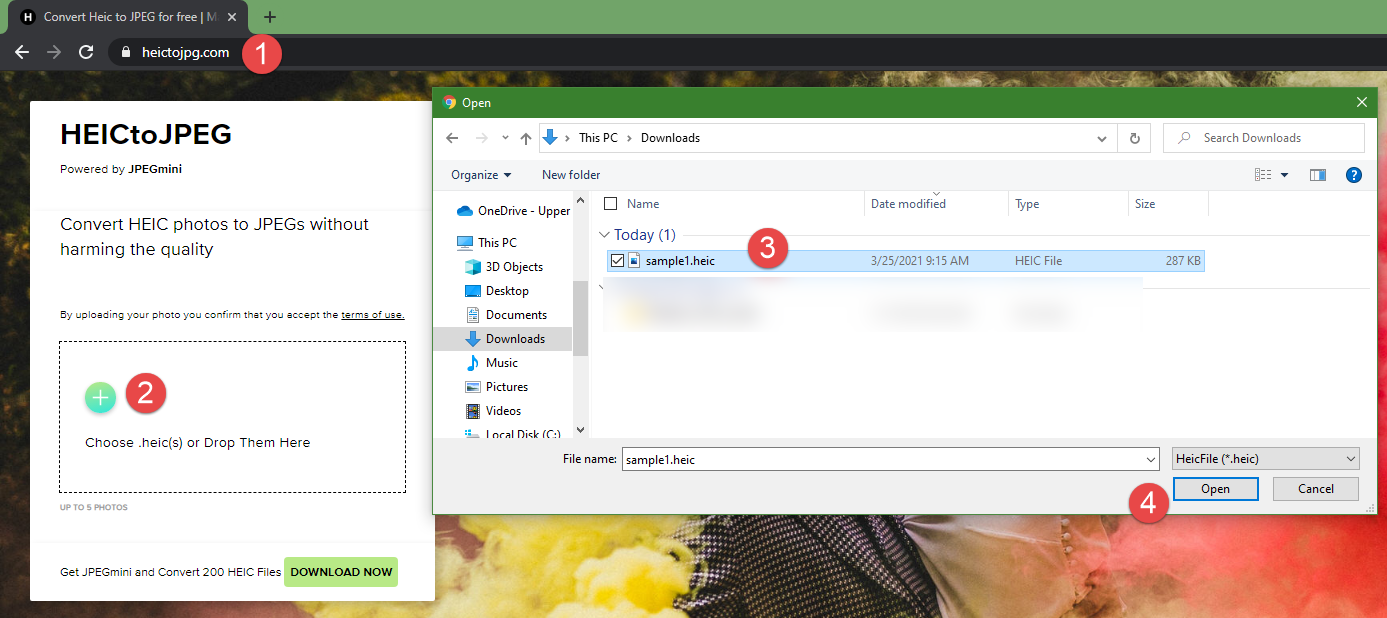The image size is (1387, 618).
Task: Click Downloads in the breadcrumb path
Action: point(670,138)
